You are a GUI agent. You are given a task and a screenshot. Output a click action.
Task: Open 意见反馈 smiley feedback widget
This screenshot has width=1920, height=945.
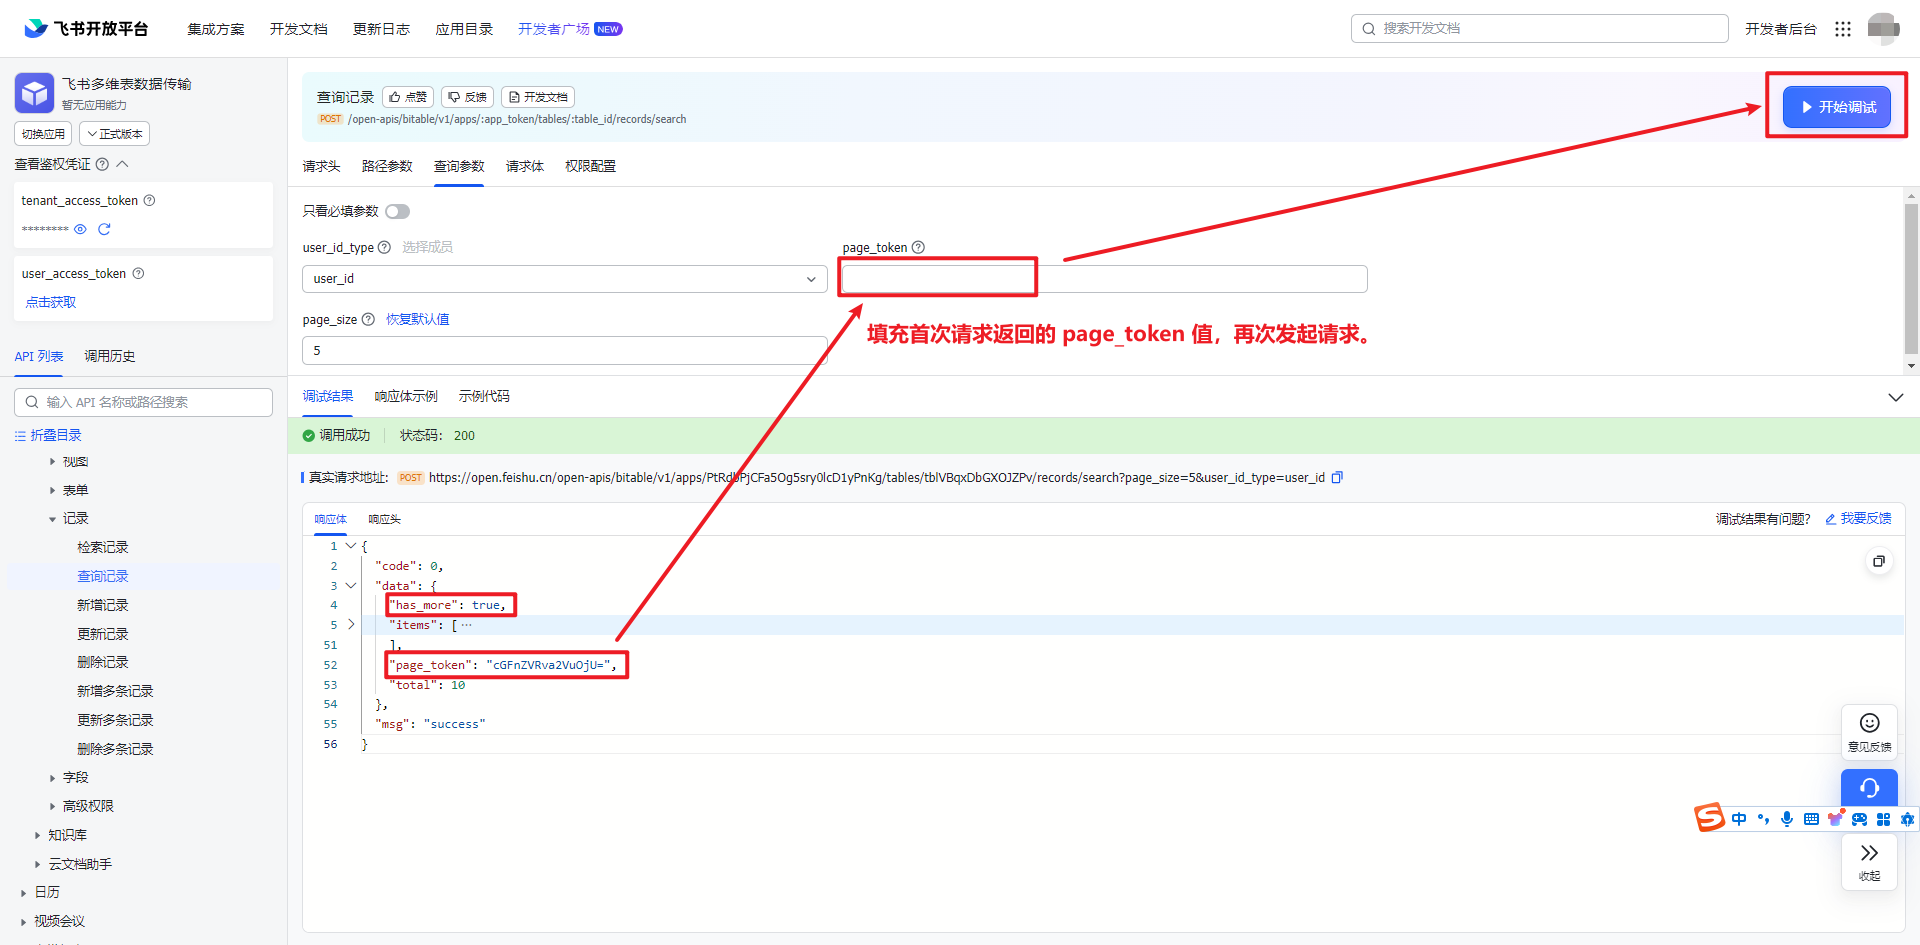click(x=1869, y=732)
